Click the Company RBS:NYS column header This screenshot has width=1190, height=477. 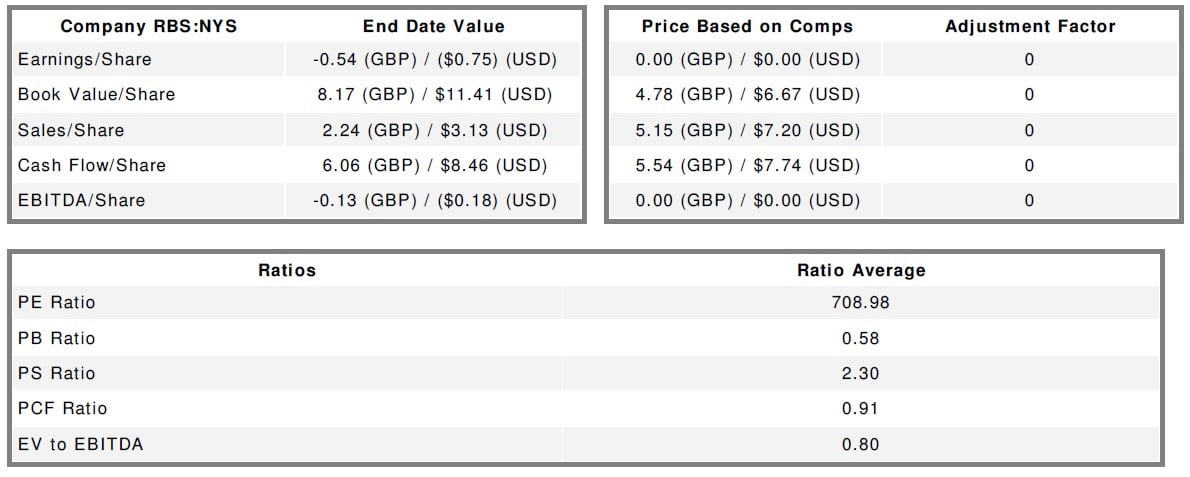click(x=148, y=26)
